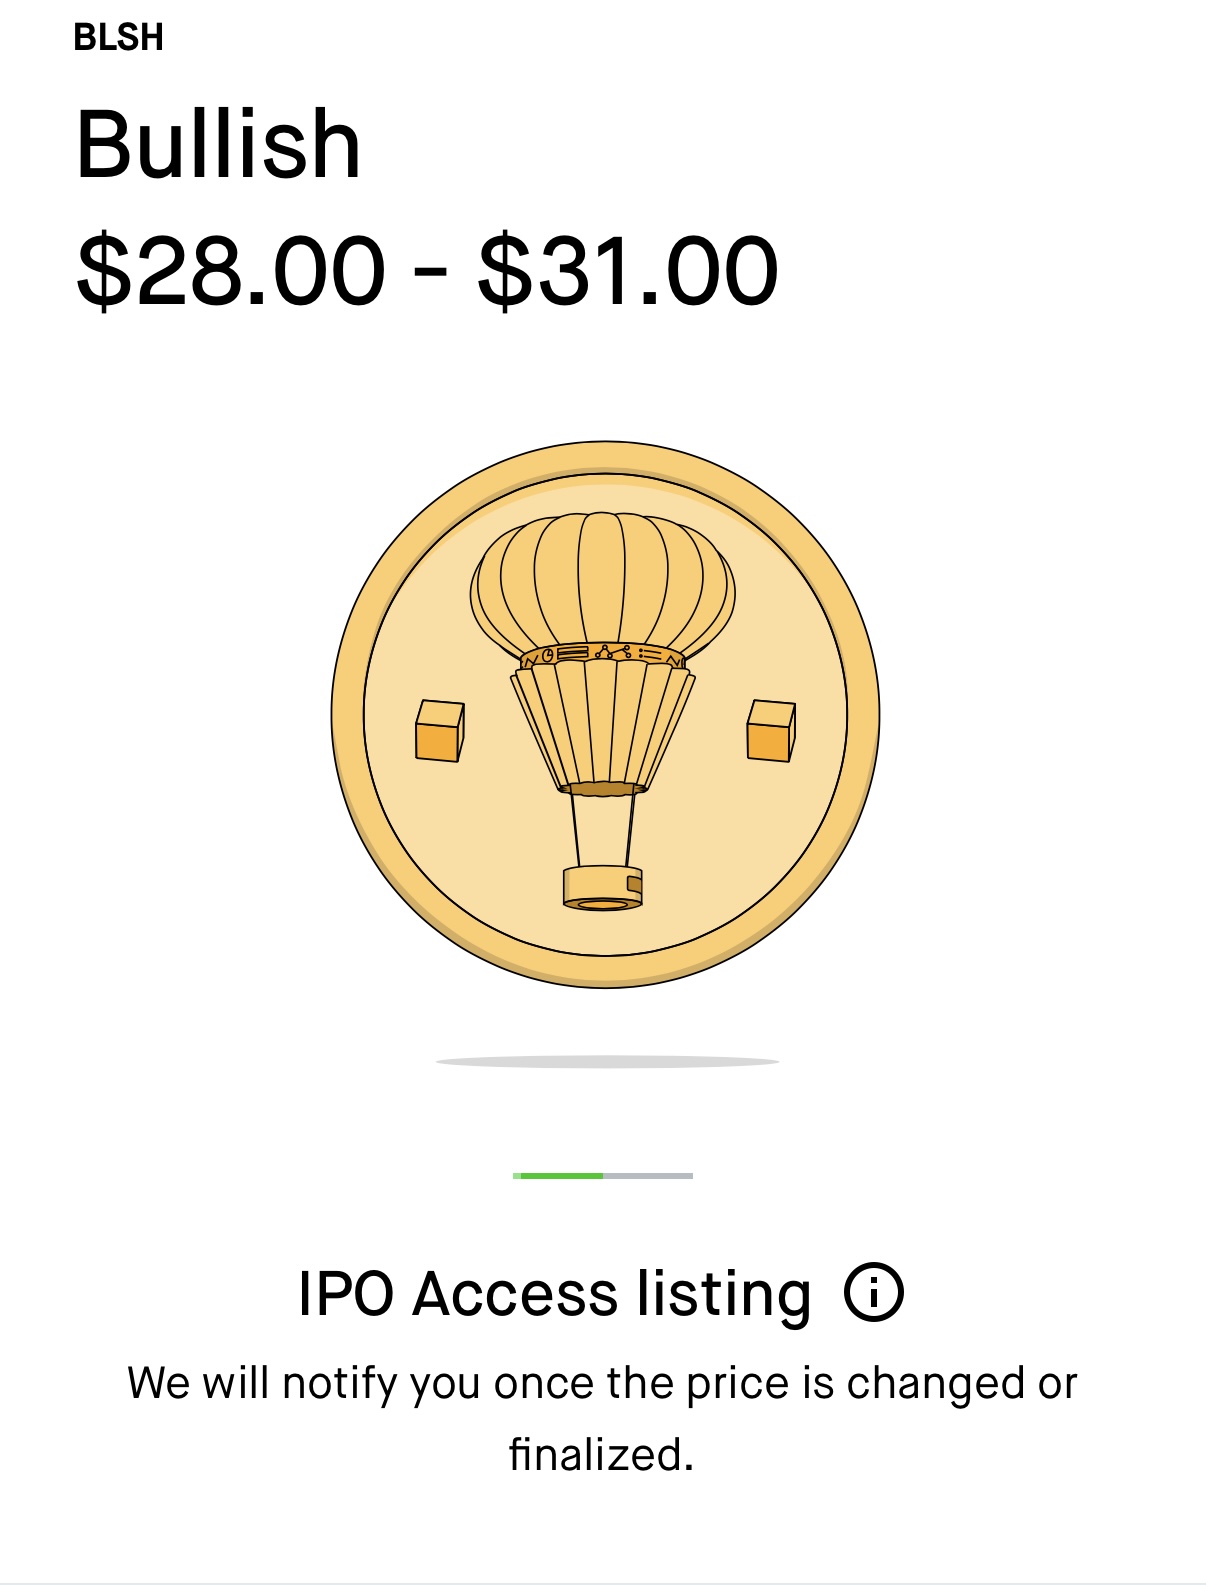Image resolution: width=1206 pixels, height=1585 pixels.
Task: Tap the gray shadow beneath the coin
Action: point(606,1061)
